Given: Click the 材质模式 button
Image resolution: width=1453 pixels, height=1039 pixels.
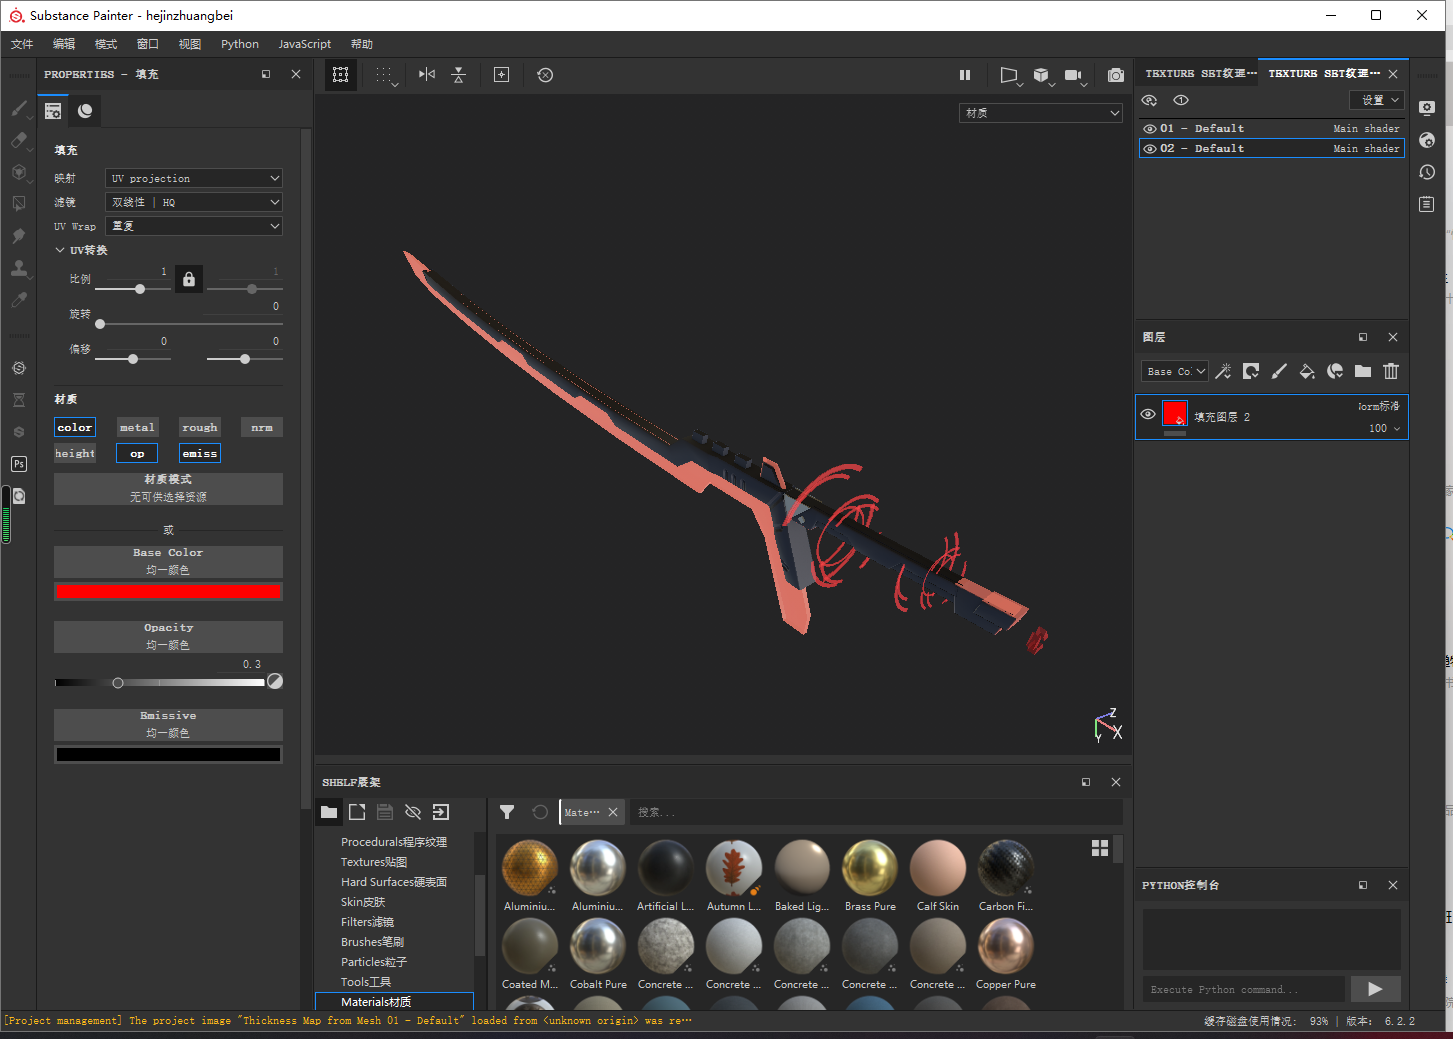Looking at the screenshot, I should pyautogui.click(x=168, y=488).
